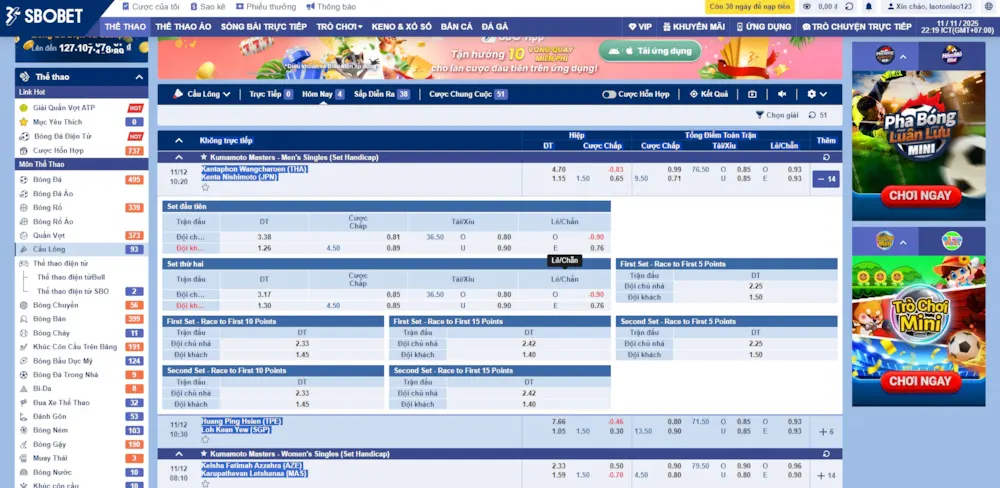Viewport: 1000px width, 488px height.
Task: Collapse the Thể thao sidebar panel
Action: (139, 77)
